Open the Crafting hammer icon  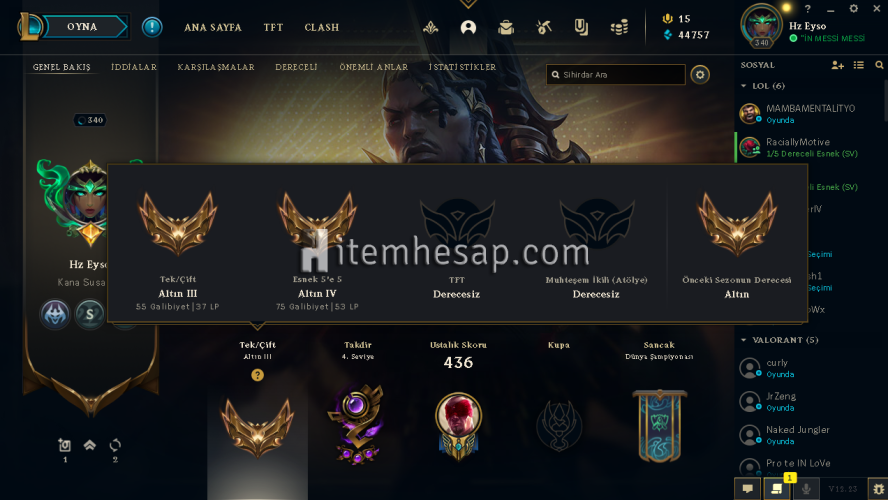pos(544,27)
